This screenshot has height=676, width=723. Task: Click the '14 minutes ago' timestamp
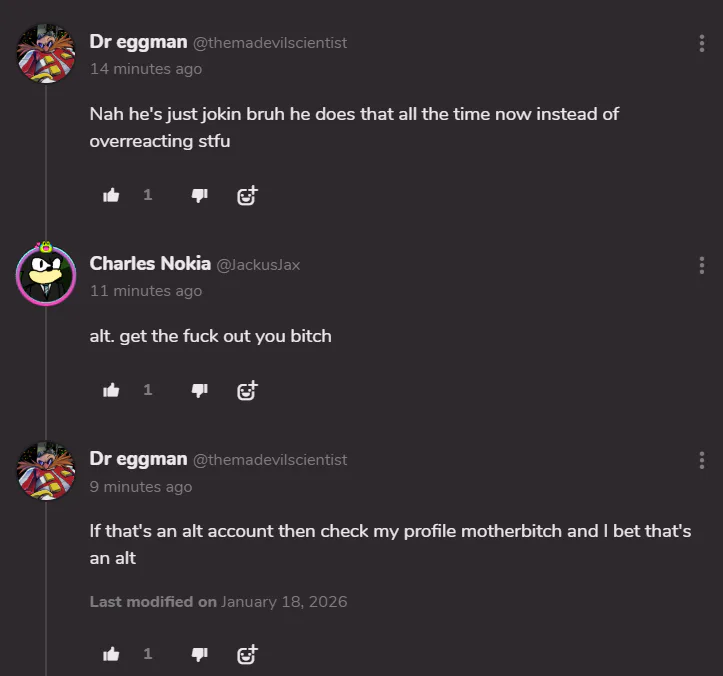coord(146,69)
